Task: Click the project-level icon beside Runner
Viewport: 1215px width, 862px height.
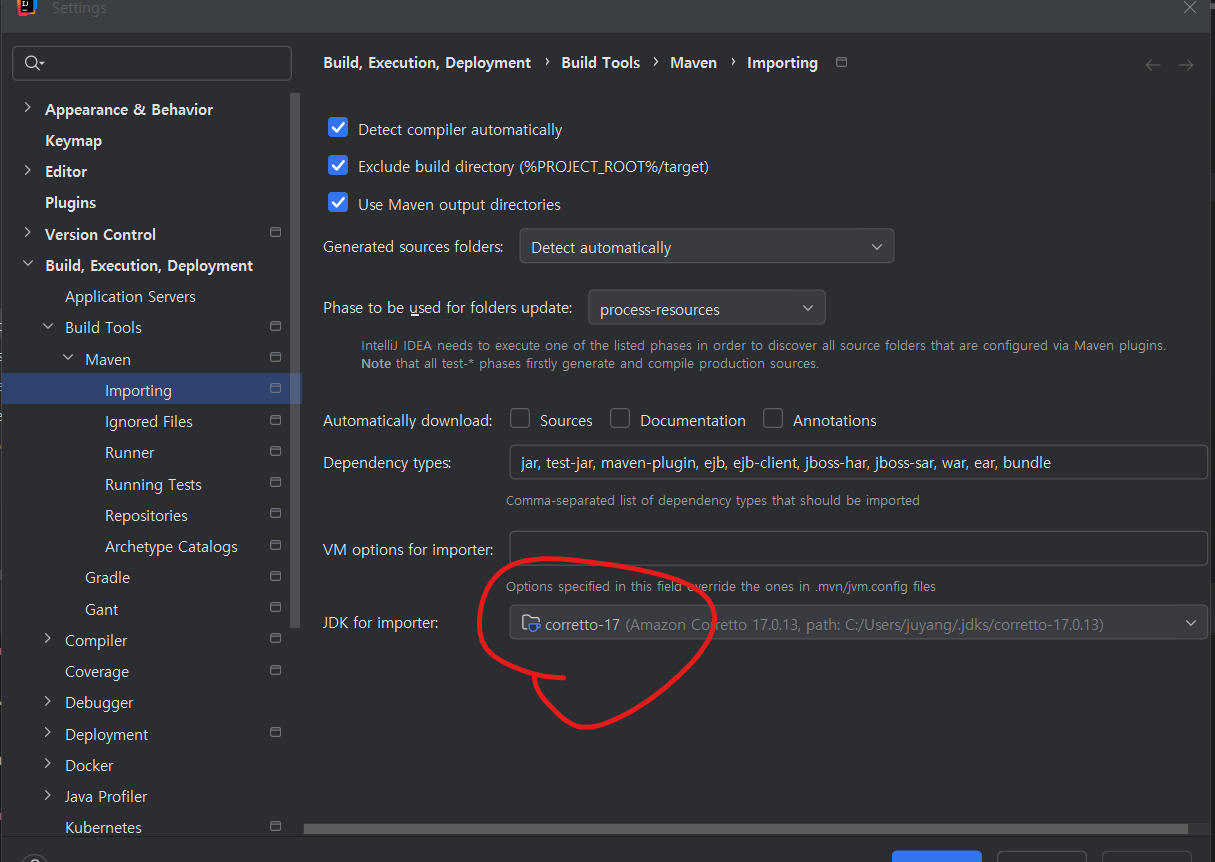Action: [x=275, y=451]
